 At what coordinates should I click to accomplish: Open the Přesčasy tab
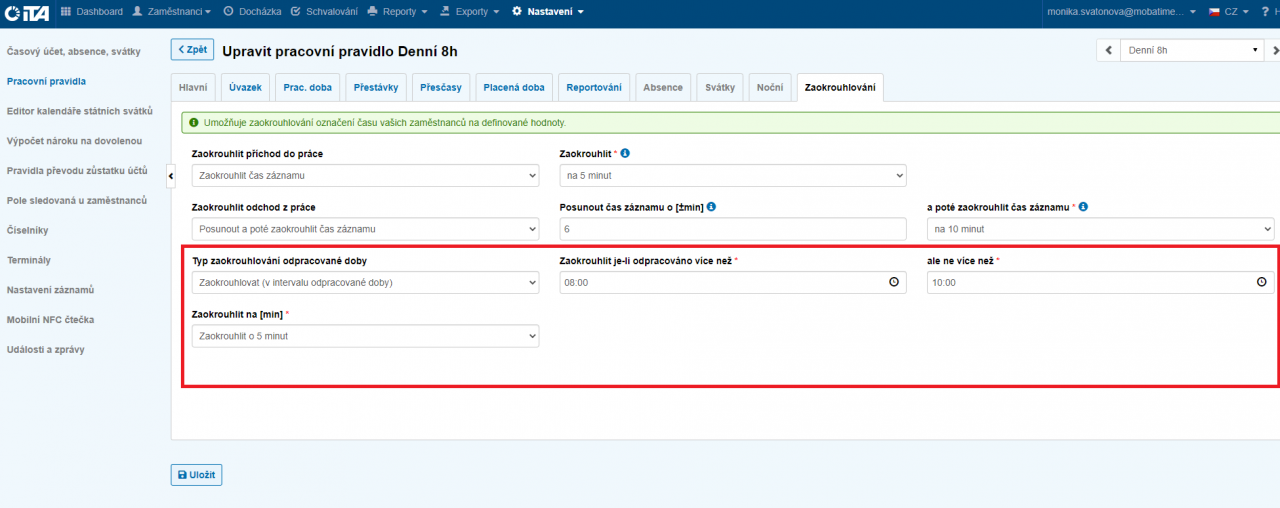(441, 88)
